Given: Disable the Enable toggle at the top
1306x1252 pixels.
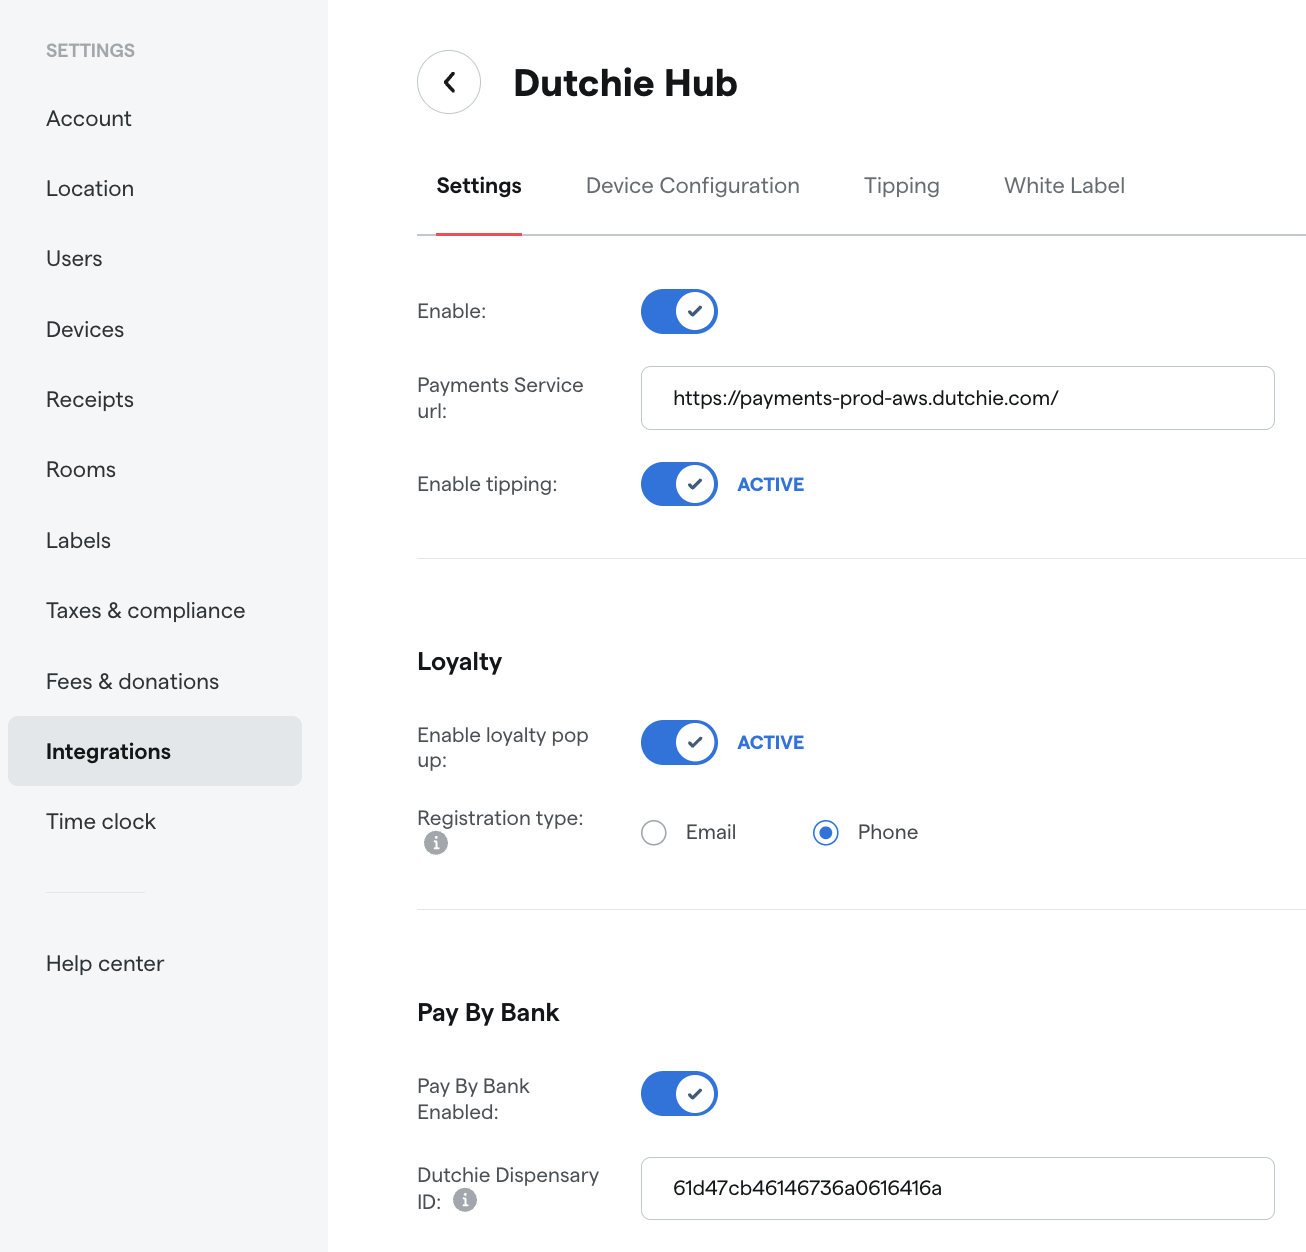Looking at the screenshot, I should point(679,311).
